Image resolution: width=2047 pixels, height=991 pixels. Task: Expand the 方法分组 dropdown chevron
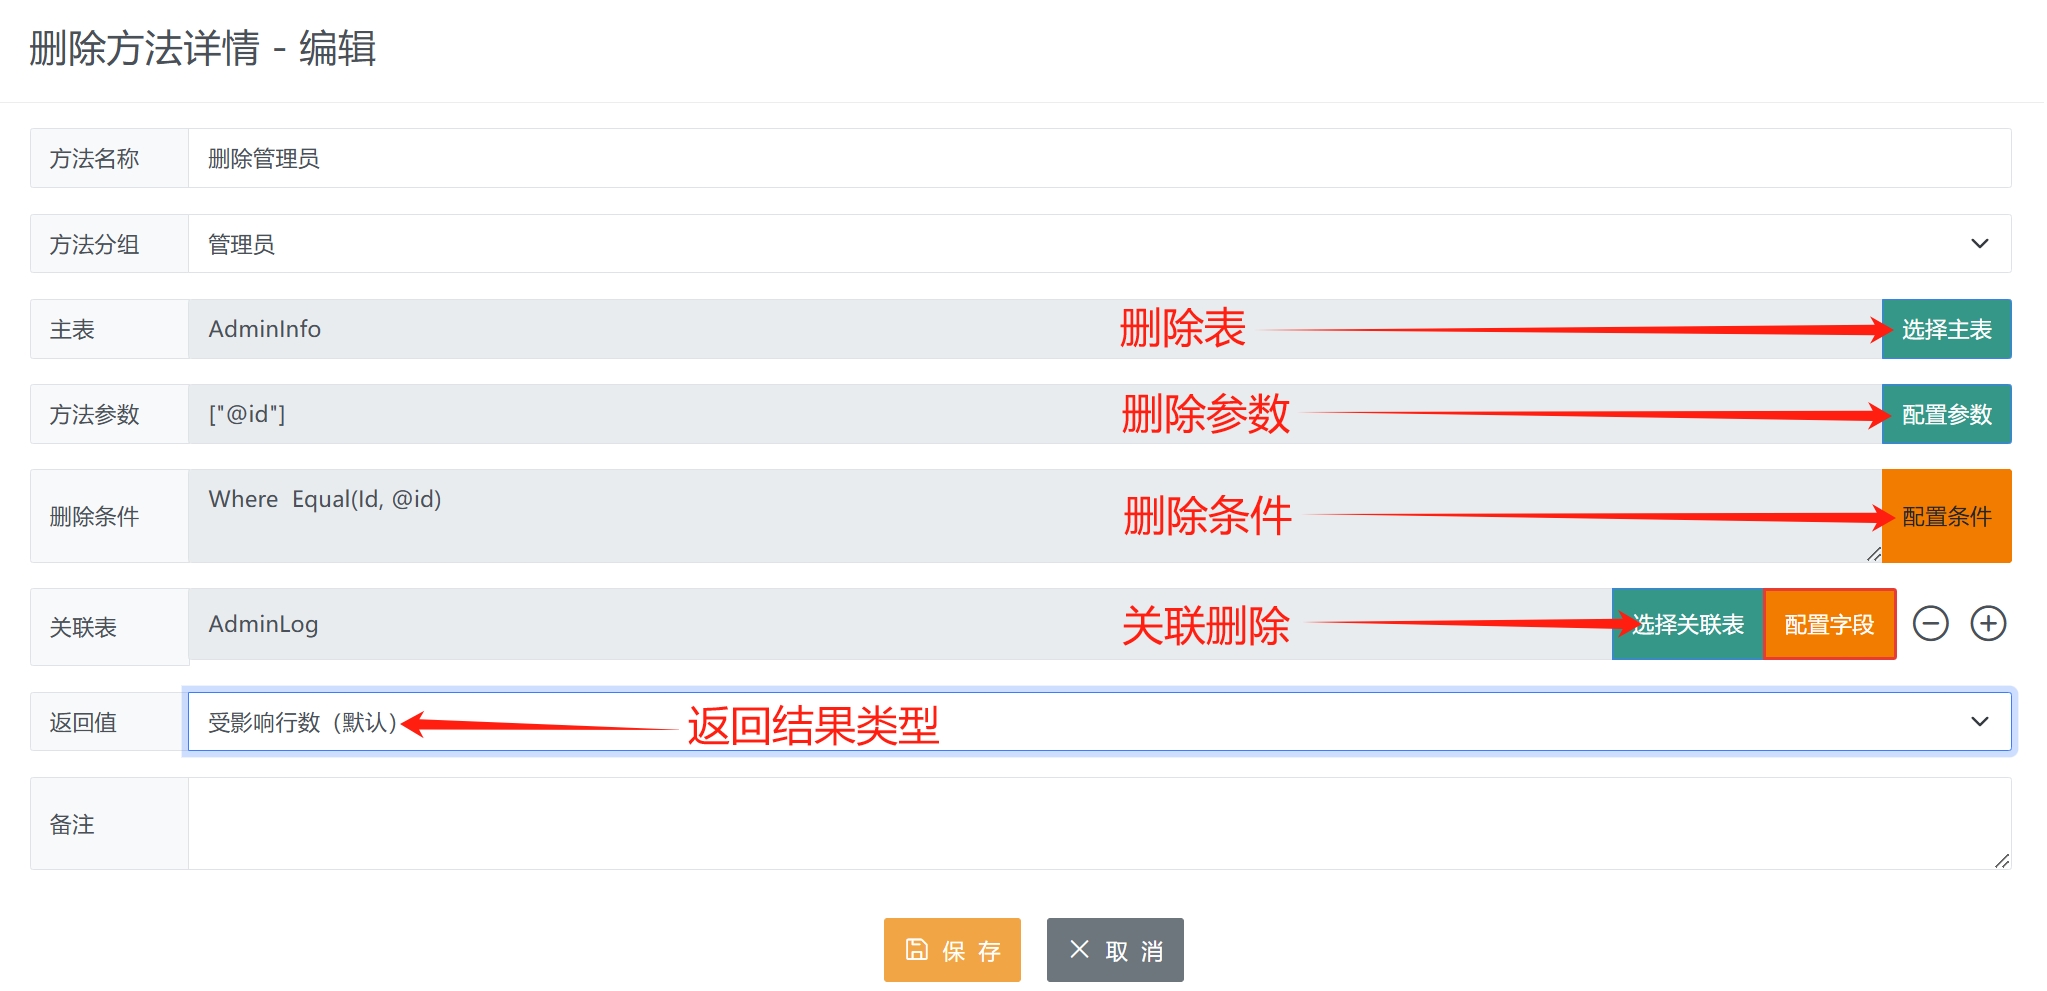click(1979, 244)
